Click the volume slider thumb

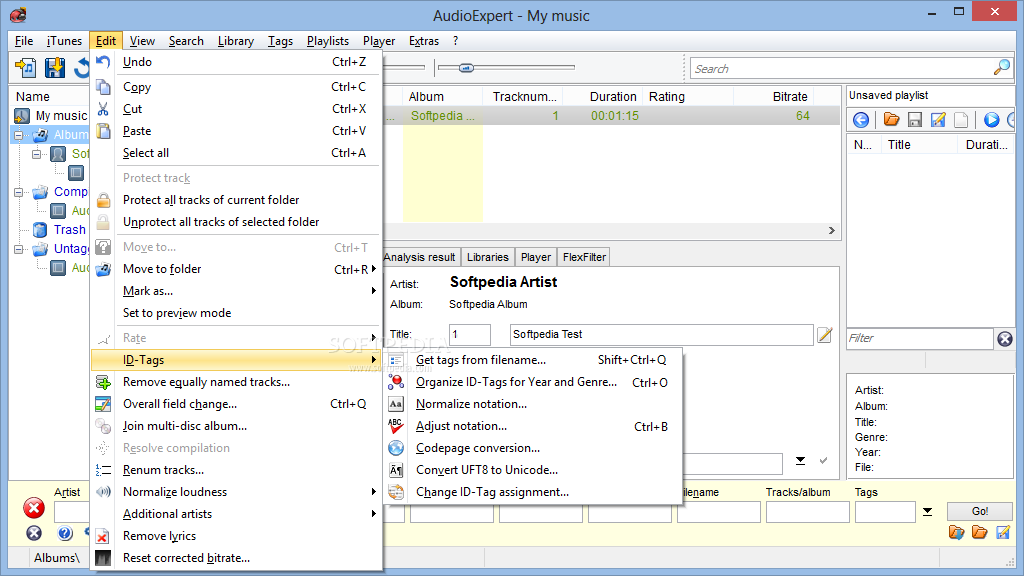(x=466, y=68)
